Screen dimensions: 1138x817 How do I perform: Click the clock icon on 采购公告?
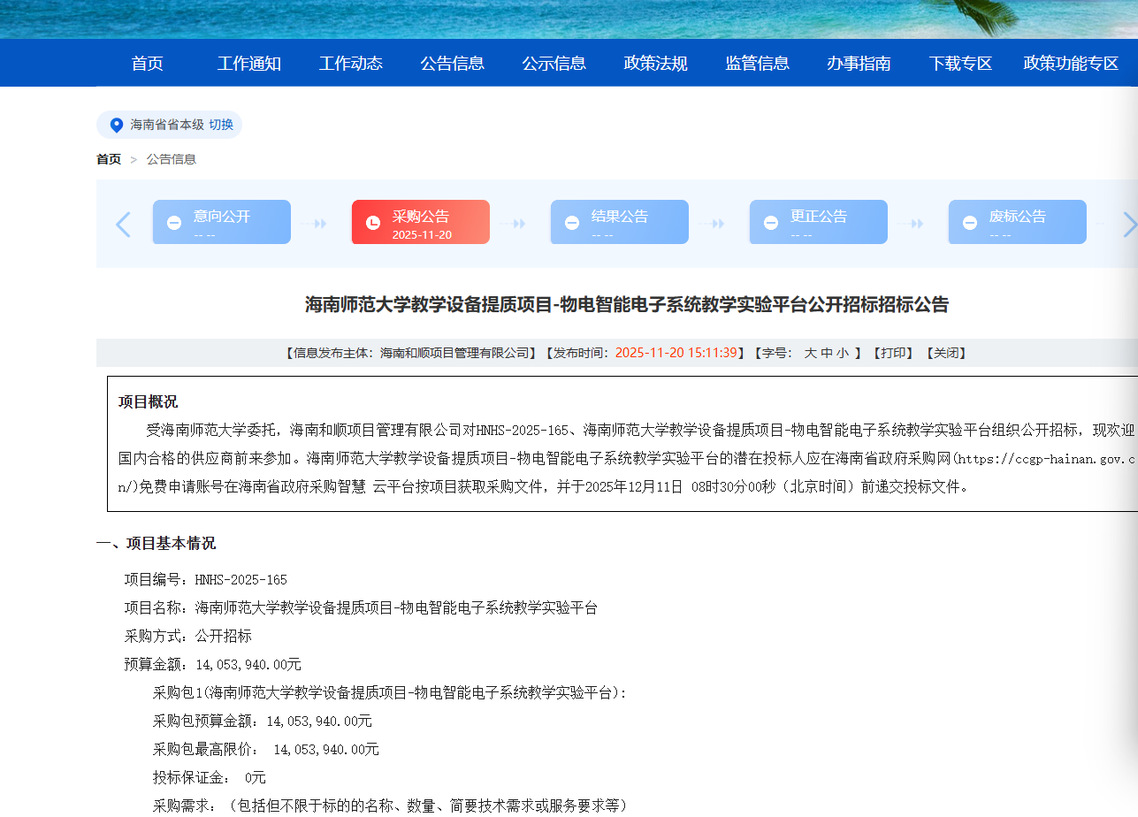373,223
